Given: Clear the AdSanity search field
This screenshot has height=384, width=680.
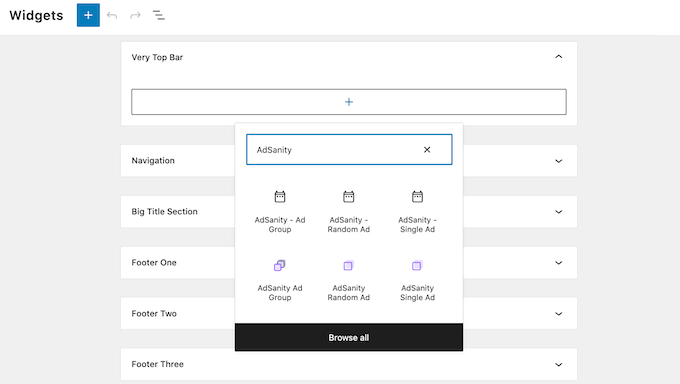Looking at the screenshot, I should 427,150.
